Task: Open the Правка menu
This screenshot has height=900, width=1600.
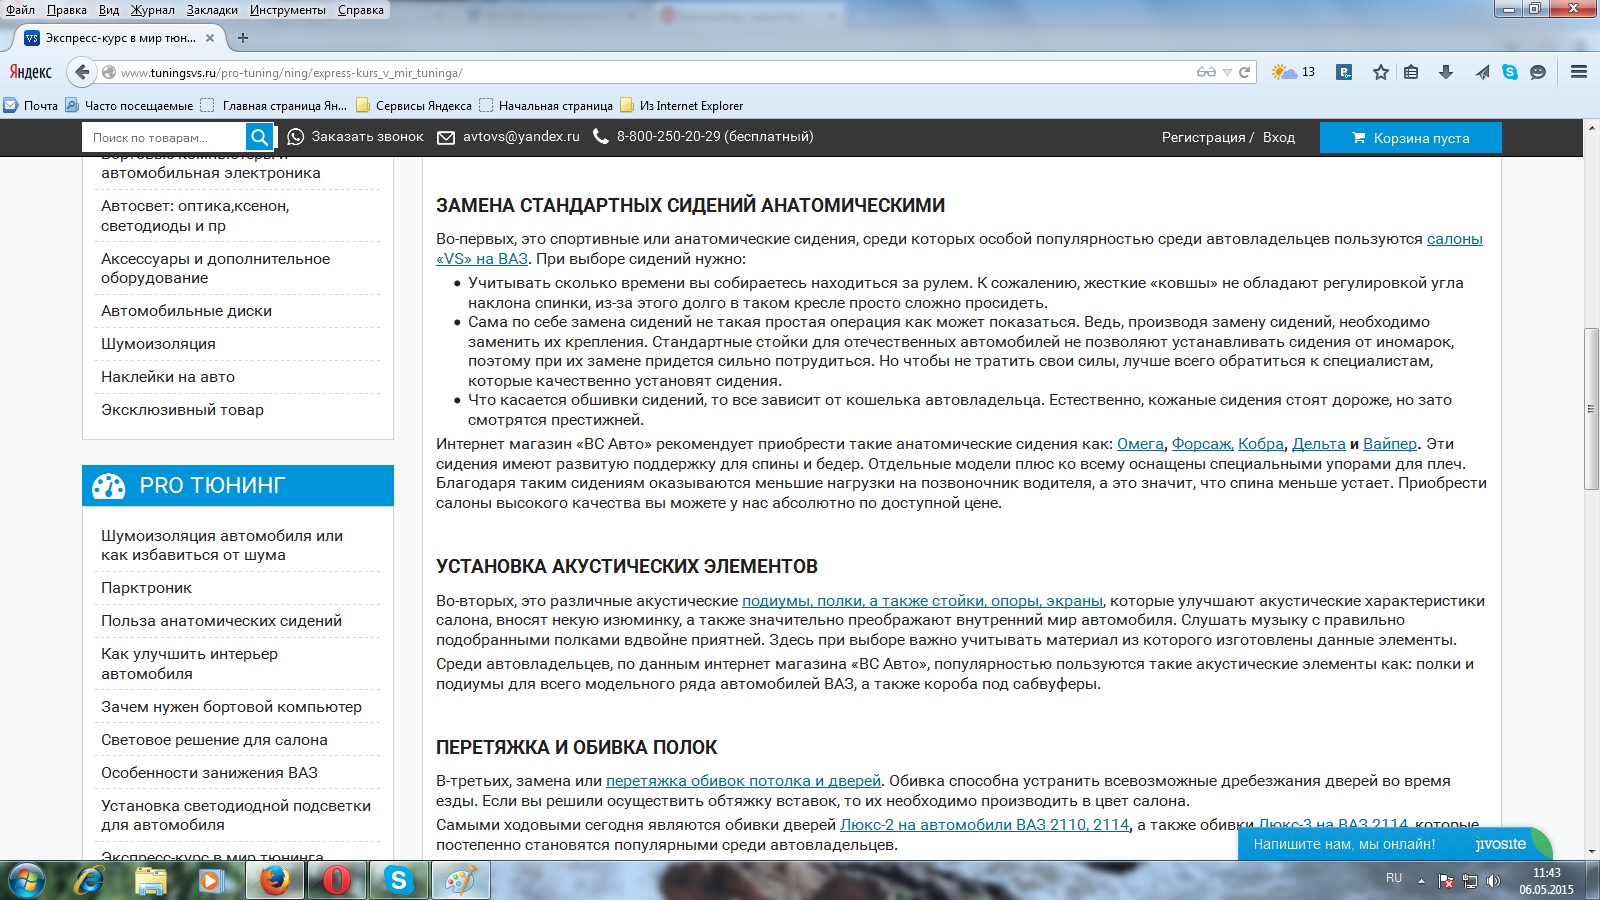Action: coord(66,10)
